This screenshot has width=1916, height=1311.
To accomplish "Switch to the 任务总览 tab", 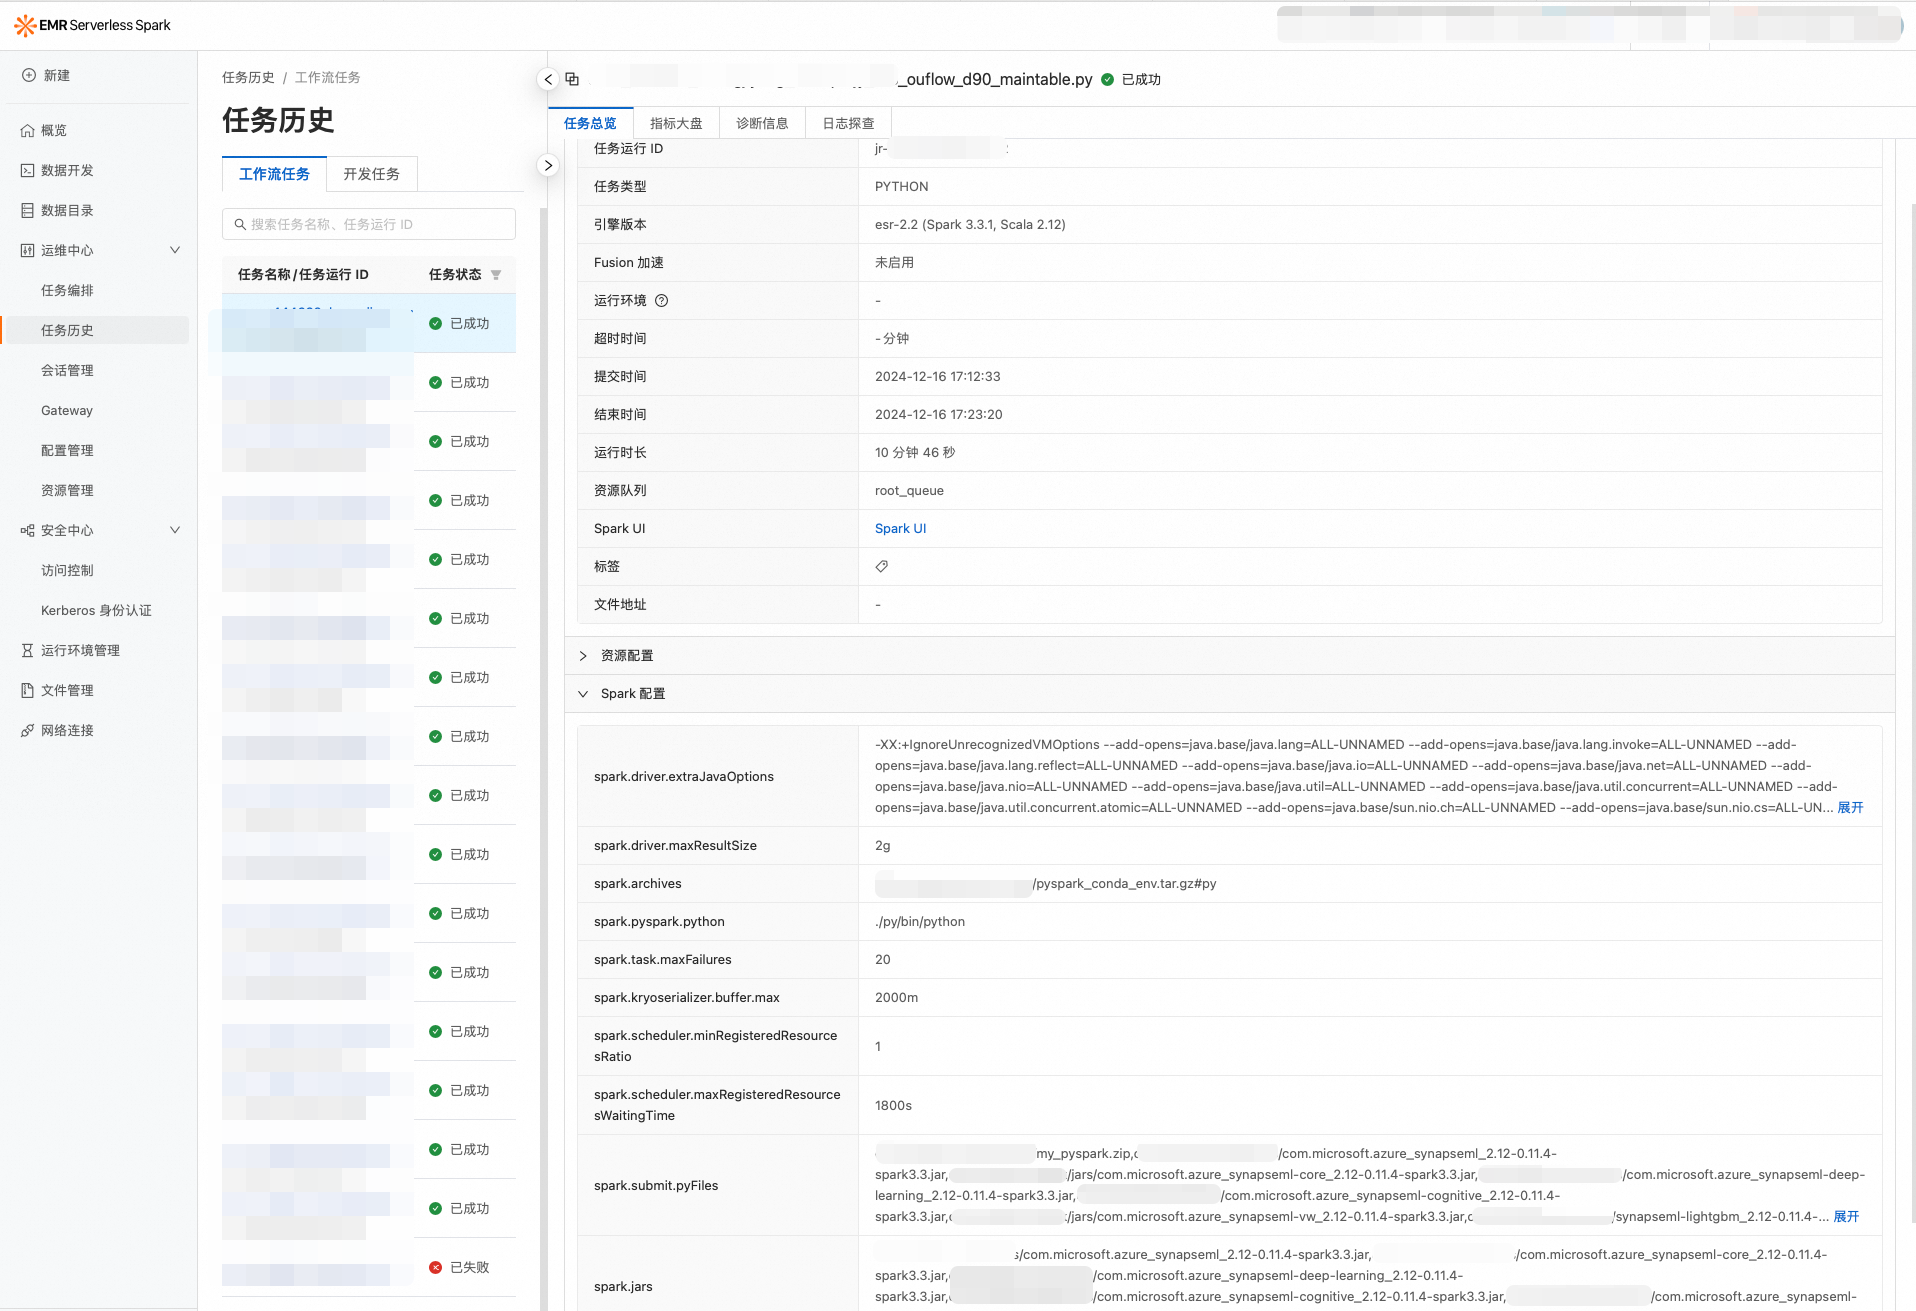I will pos(591,124).
